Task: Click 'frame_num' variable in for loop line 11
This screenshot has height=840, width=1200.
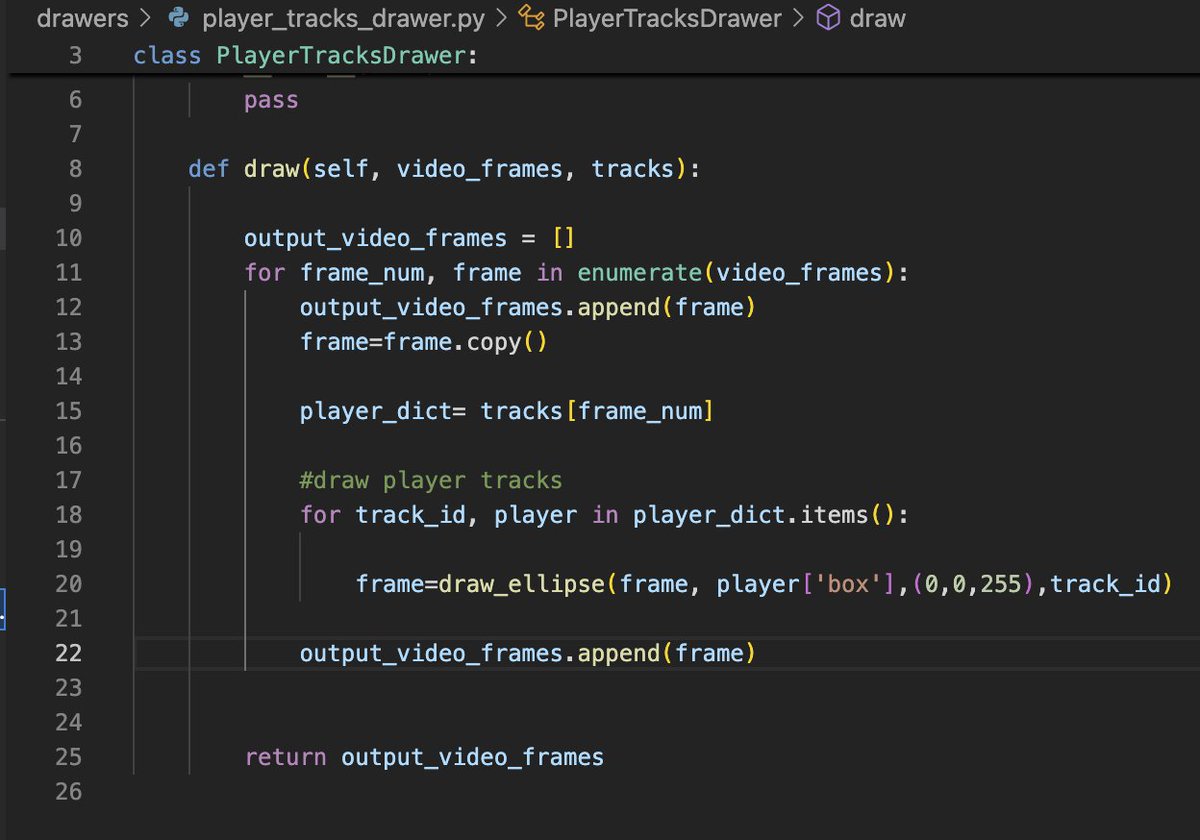Action: tap(363, 272)
